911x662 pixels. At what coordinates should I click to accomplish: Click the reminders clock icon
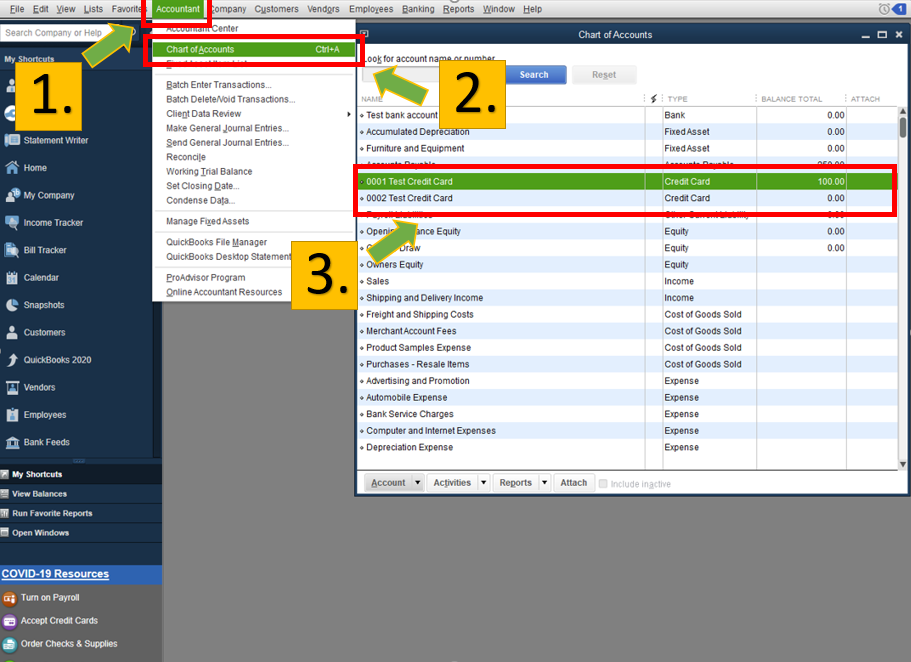pos(884,9)
